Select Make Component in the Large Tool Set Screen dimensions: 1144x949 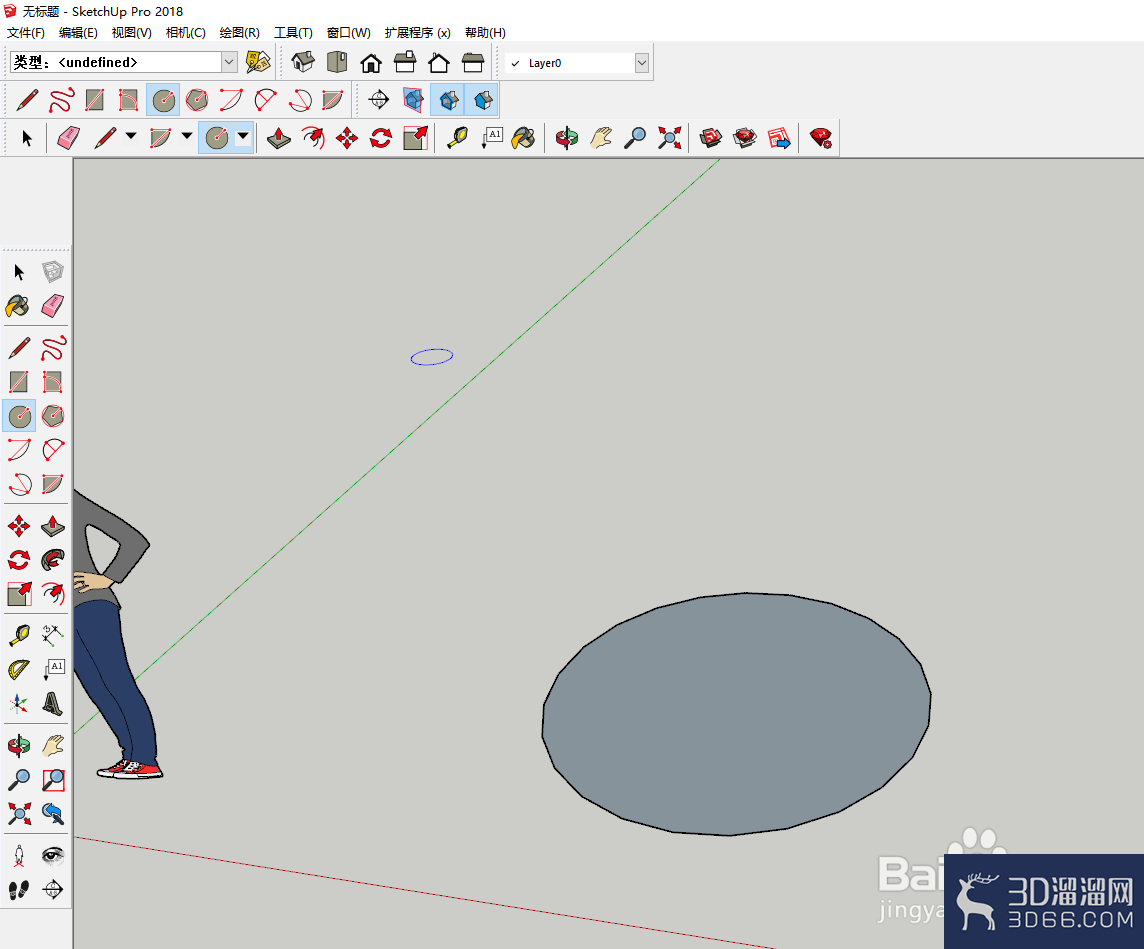(x=53, y=272)
